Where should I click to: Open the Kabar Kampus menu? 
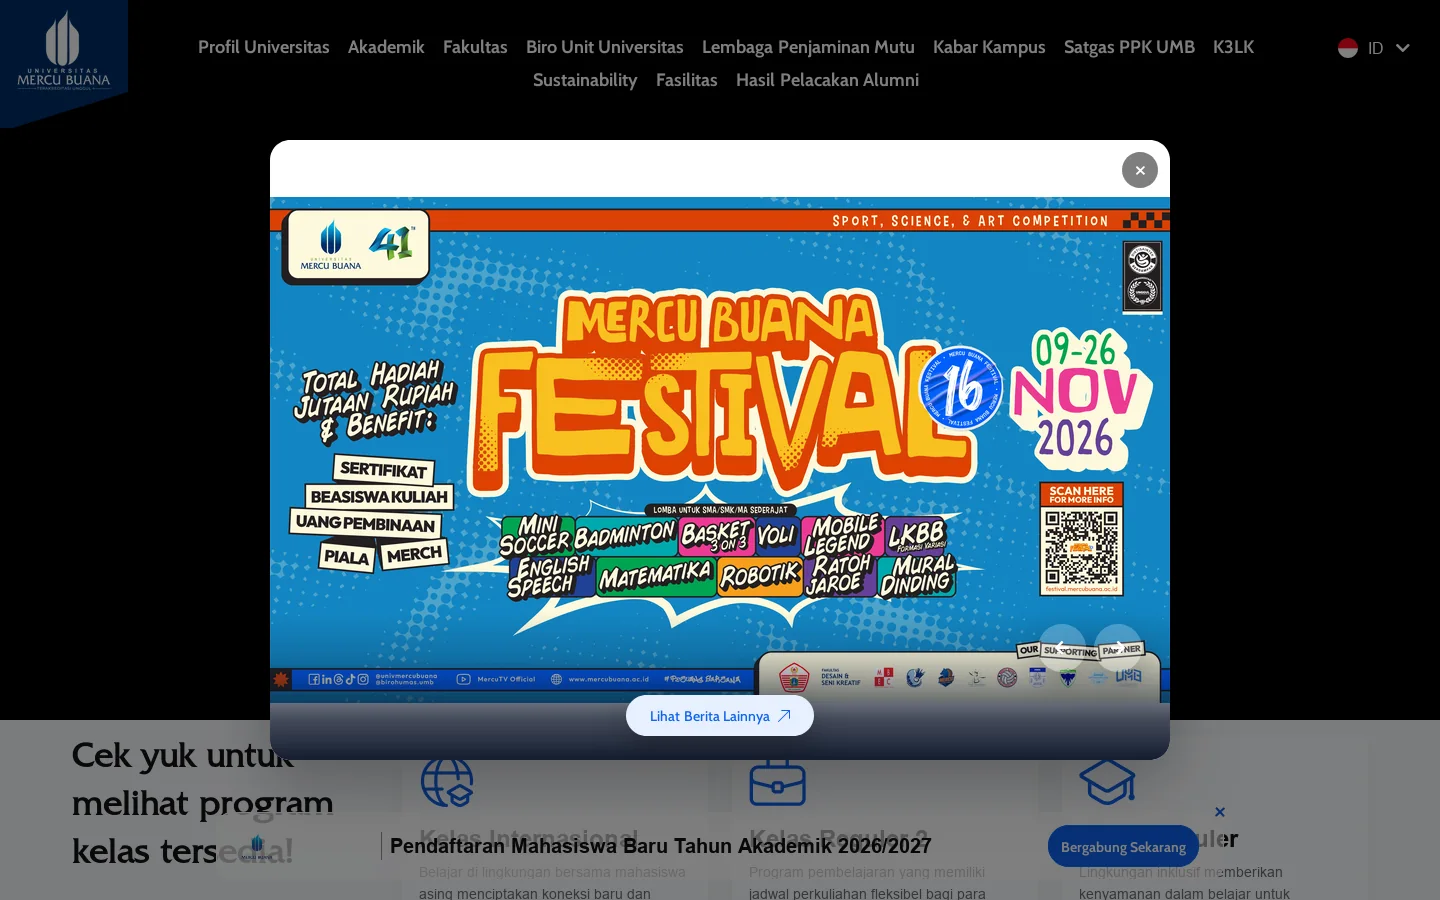pos(989,47)
